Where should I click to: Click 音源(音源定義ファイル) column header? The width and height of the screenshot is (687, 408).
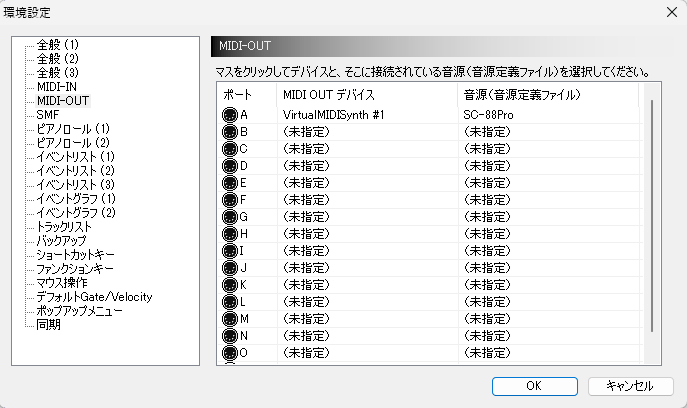549,95
